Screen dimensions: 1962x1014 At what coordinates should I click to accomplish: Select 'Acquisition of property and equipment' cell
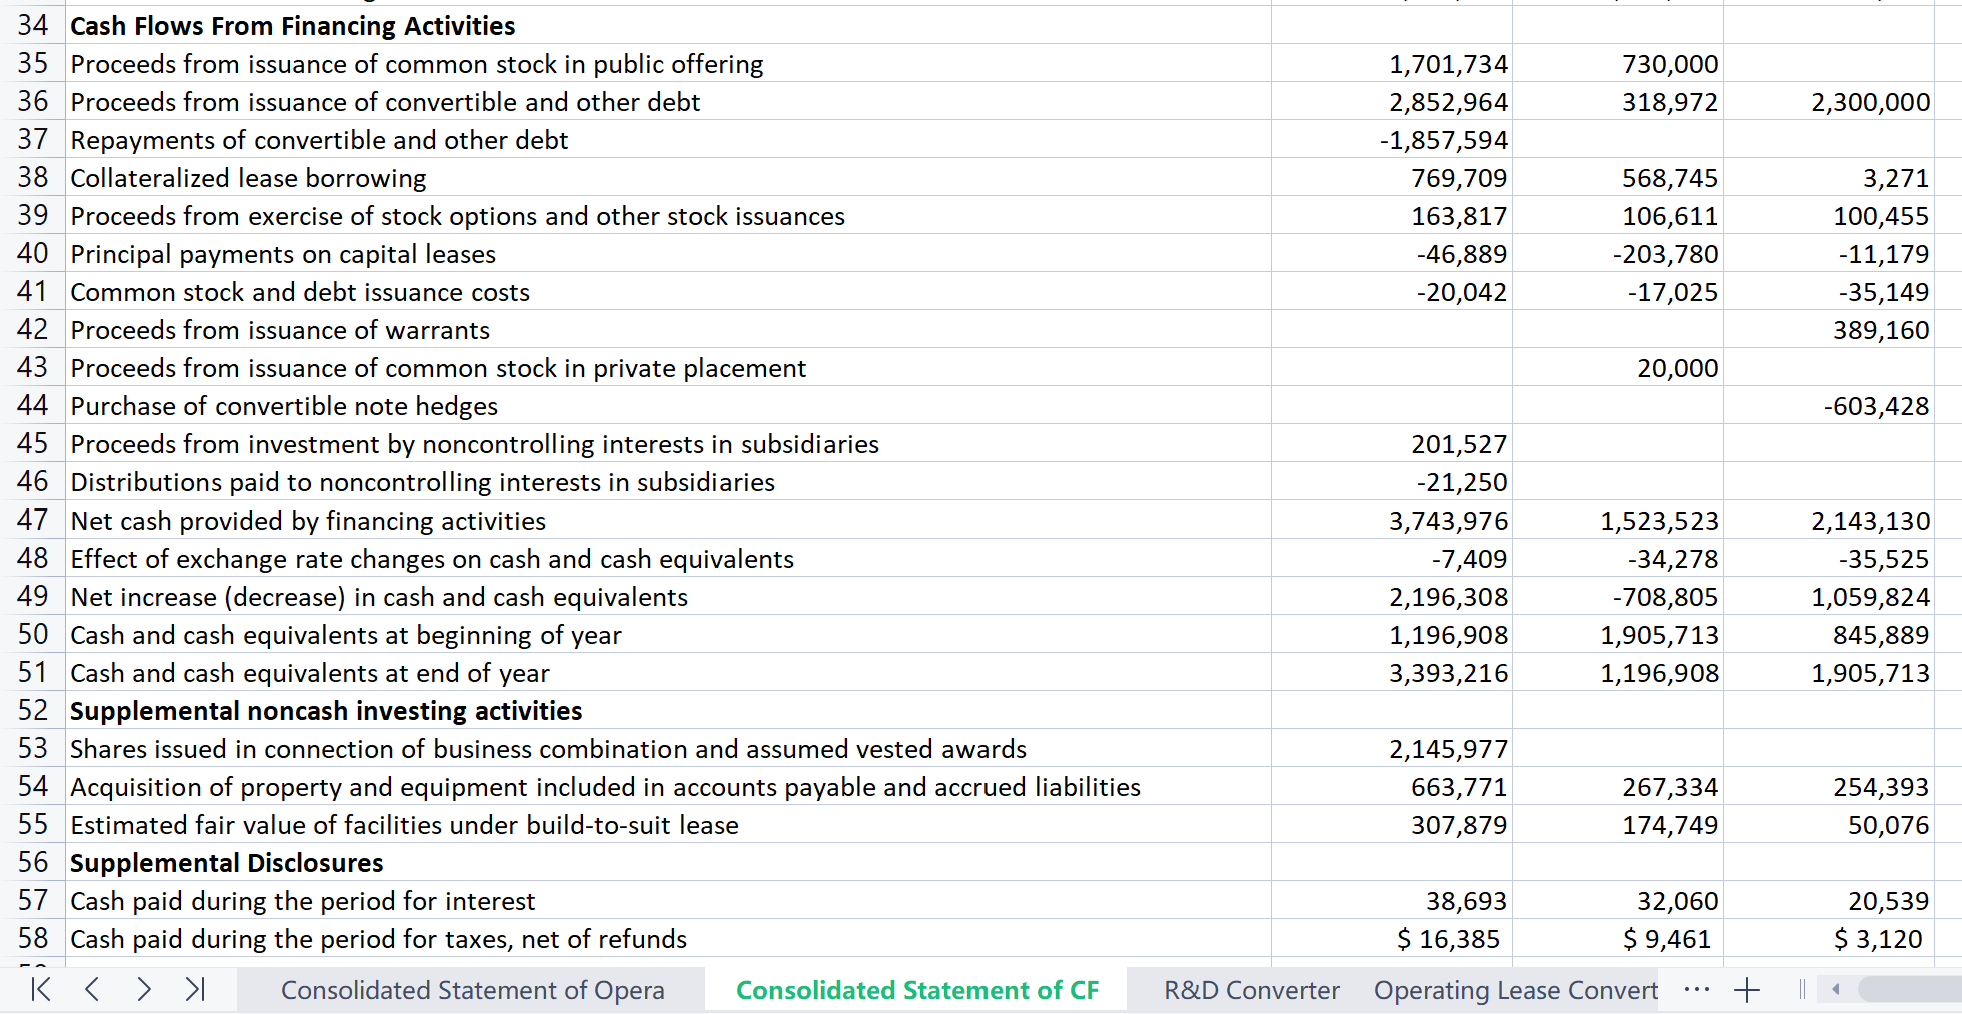[x=668, y=786]
